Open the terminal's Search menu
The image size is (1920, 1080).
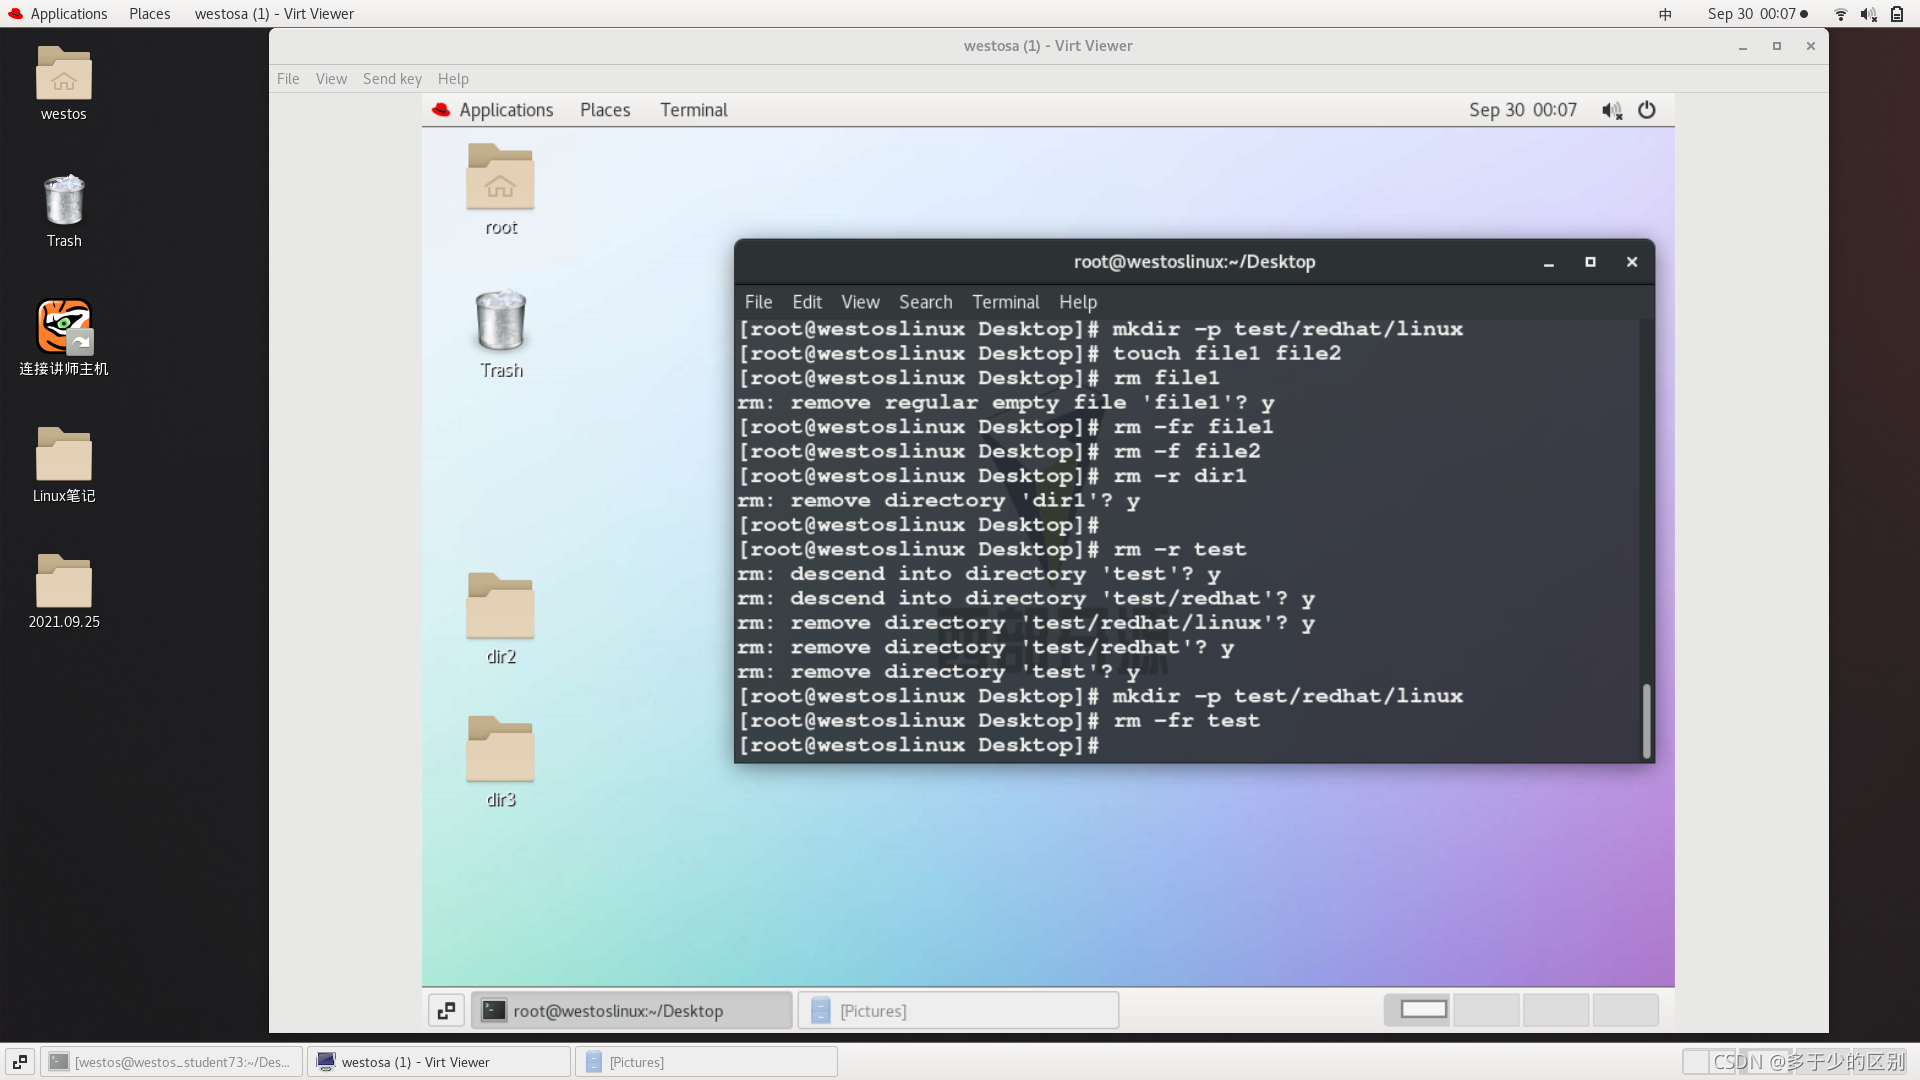click(925, 302)
